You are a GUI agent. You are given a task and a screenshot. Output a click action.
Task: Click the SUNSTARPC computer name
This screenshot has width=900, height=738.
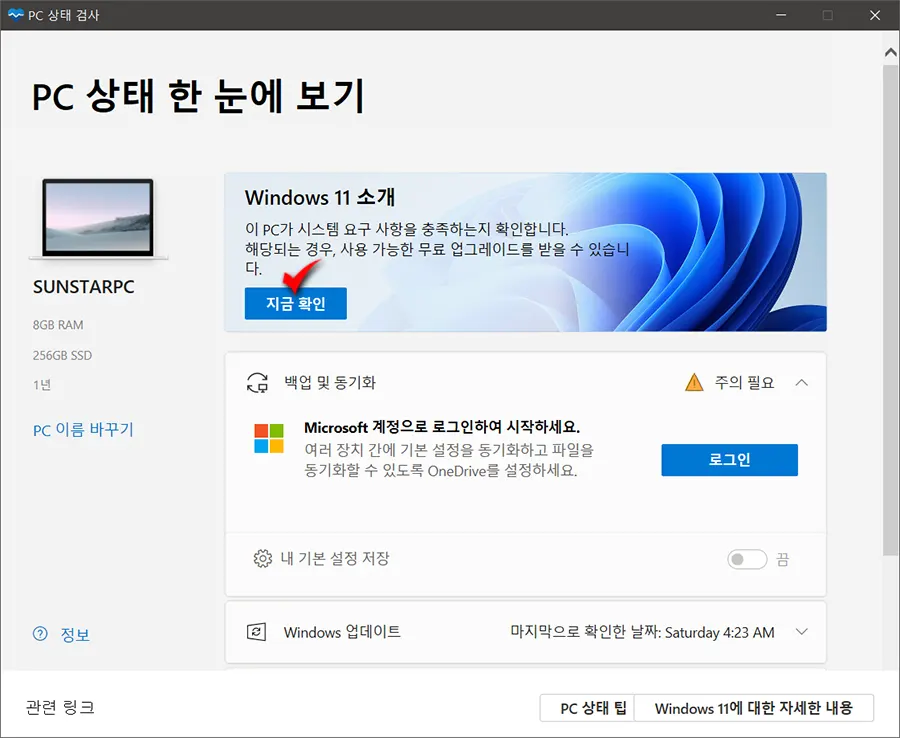84,287
